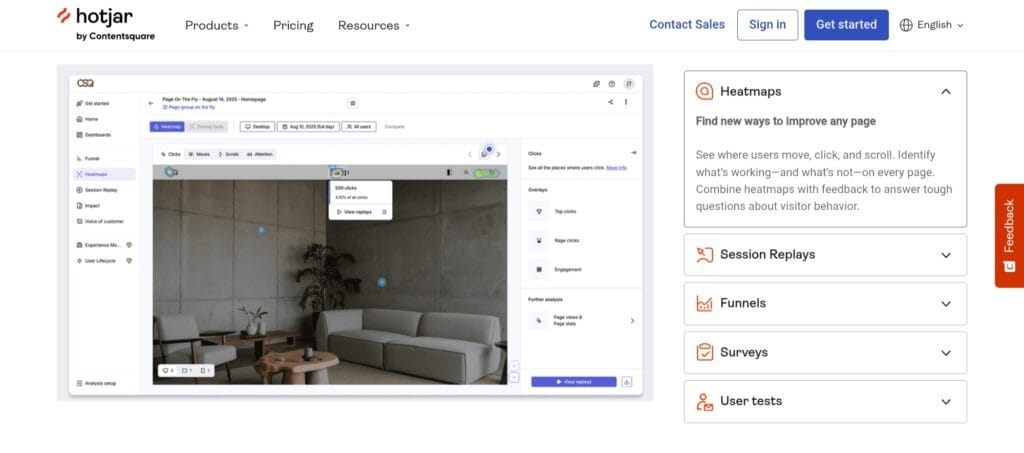Click the CSQ logo in the dashboard
The width and height of the screenshot is (1024, 453).
[x=85, y=83]
